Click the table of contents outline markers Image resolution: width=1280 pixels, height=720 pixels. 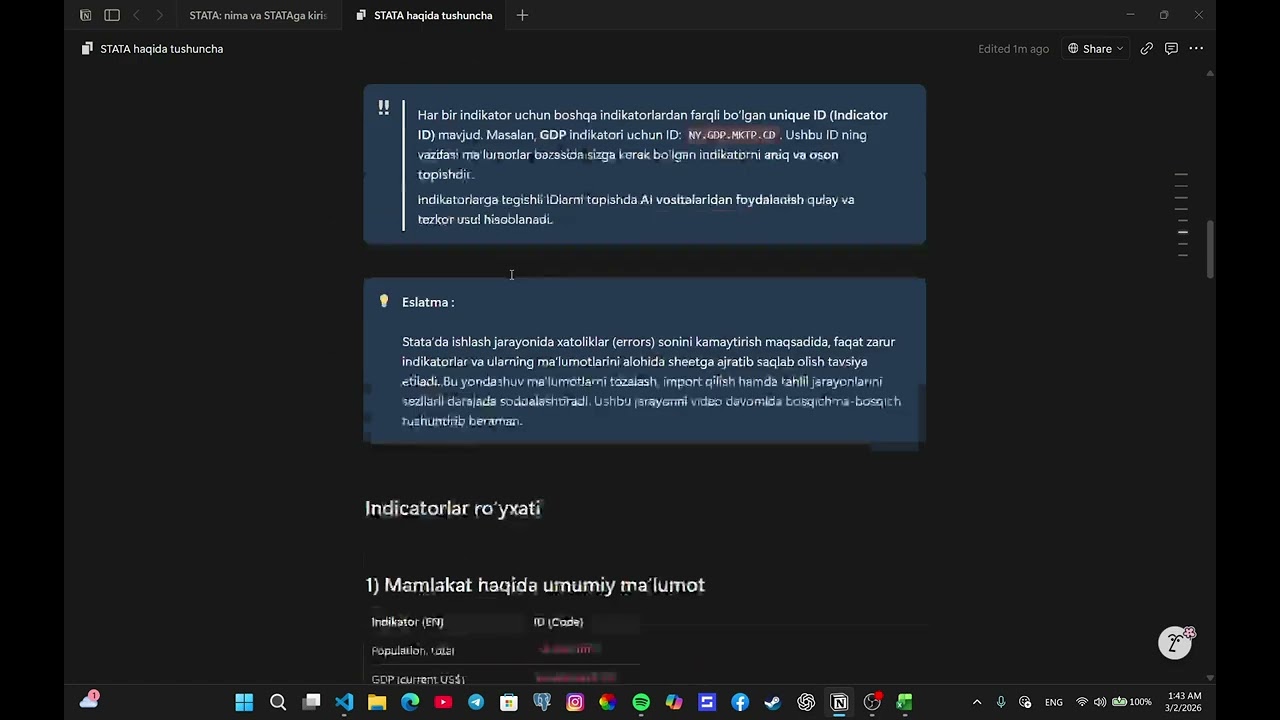click(x=1181, y=215)
